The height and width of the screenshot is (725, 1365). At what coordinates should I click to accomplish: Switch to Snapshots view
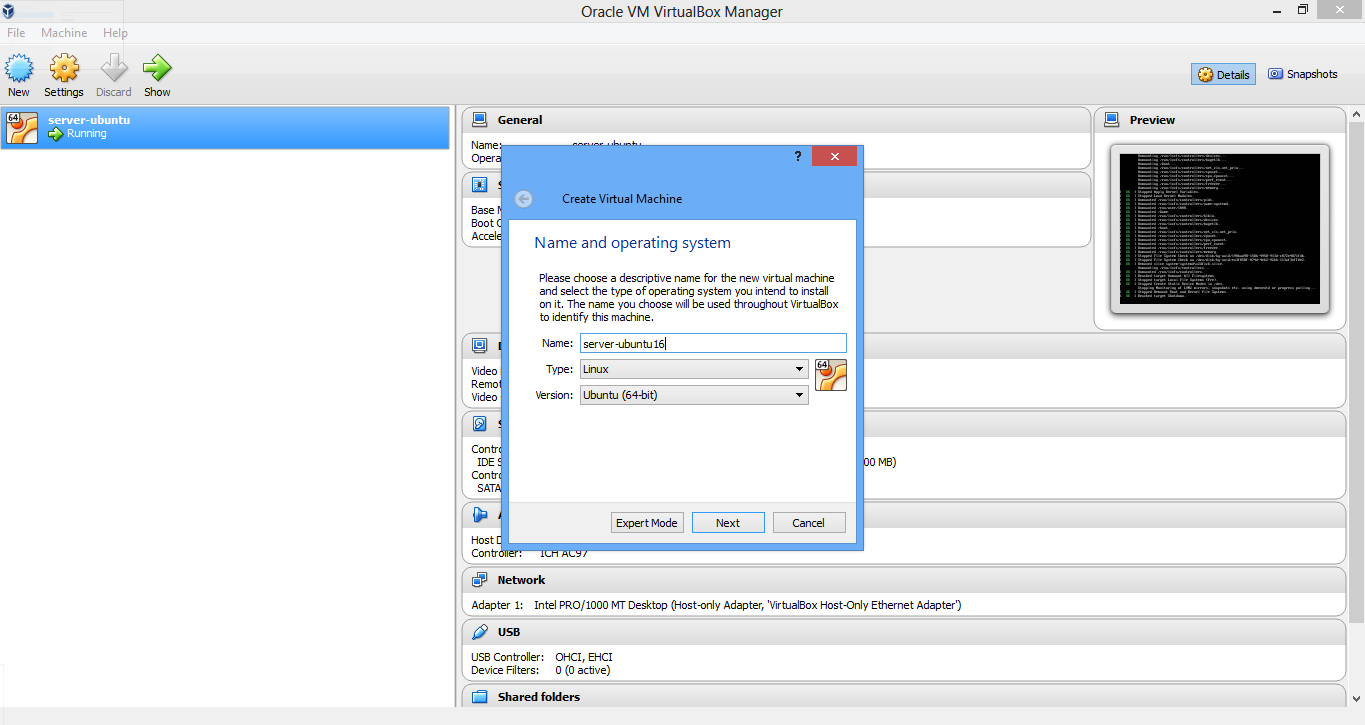tap(1302, 74)
